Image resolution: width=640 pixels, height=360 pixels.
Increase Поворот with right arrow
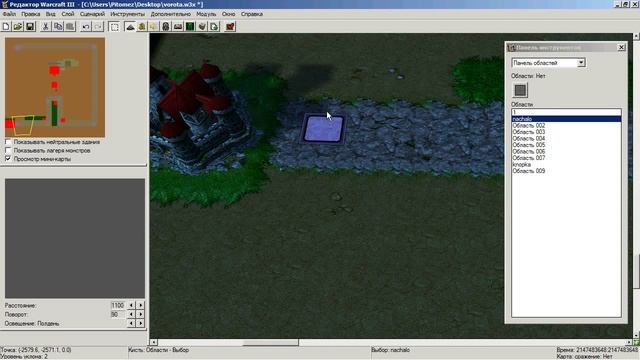(x=140, y=314)
